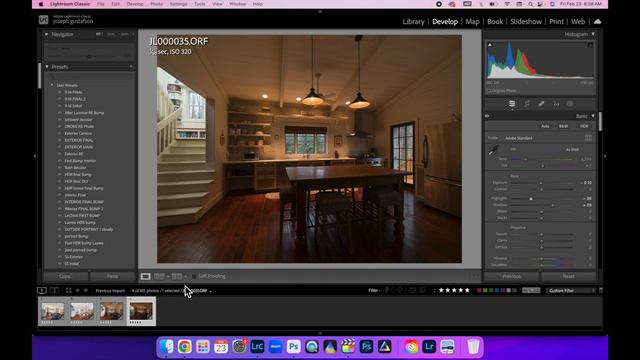The width and height of the screenshot is (640, 360).
Task: Open Google Chrome in the Dock
Action: pyautogui.click(x=184, y=347)
